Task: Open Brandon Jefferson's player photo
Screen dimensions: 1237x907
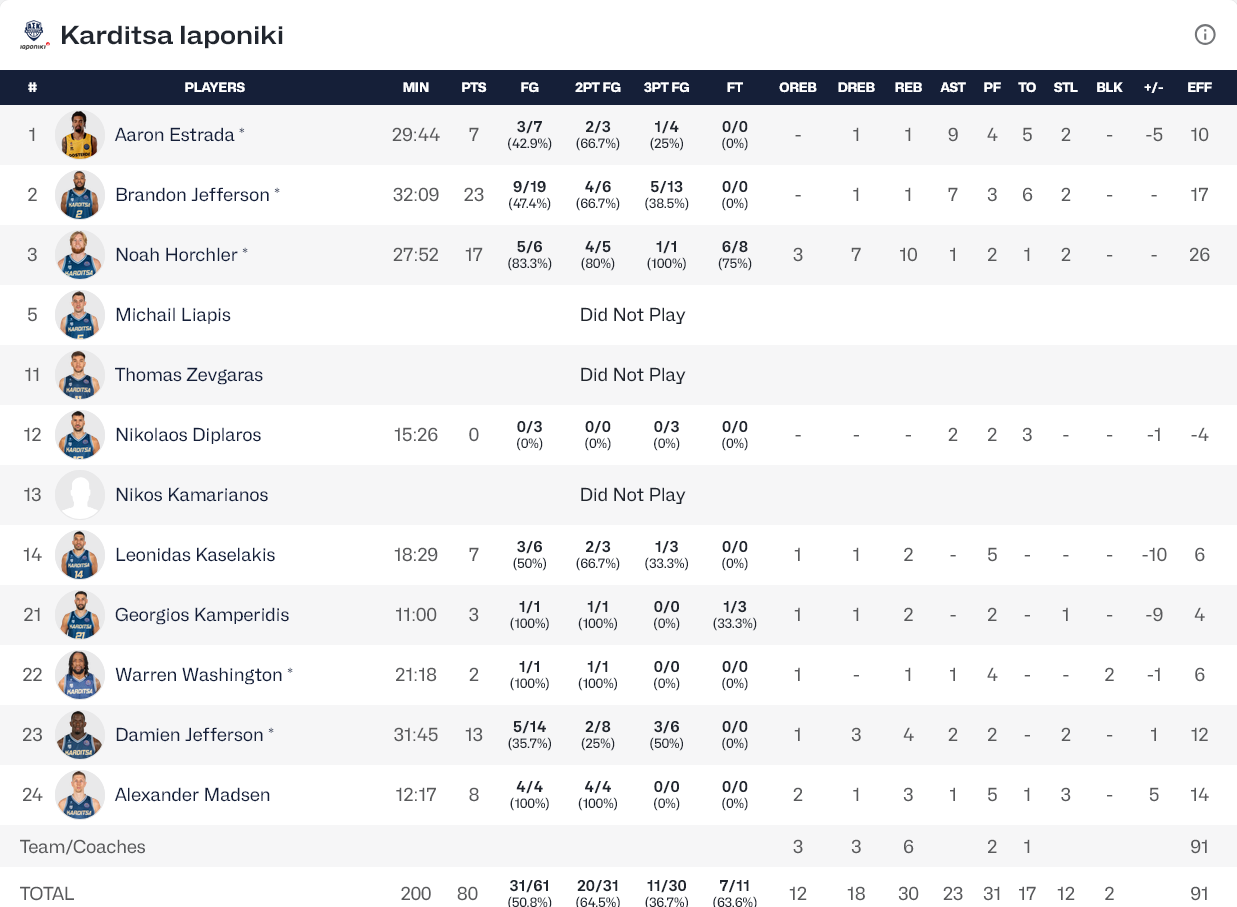Action: click(80, 195)
